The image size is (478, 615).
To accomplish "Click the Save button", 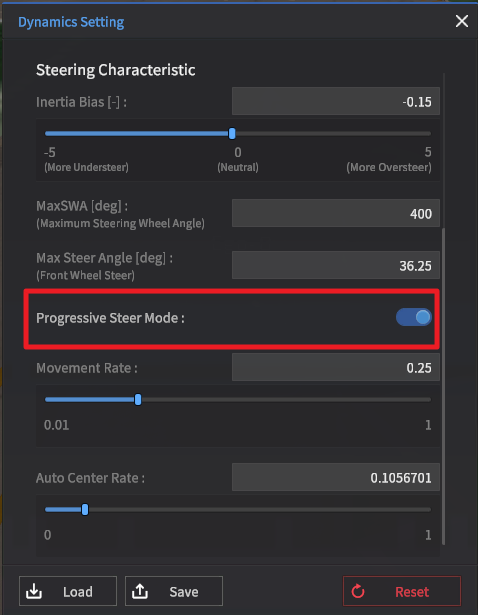I will point(174,591).
